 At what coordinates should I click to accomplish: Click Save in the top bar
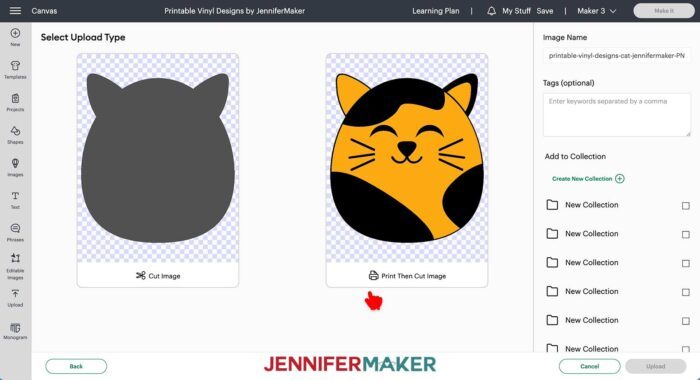pyautogui.click(x=545, y=11)
